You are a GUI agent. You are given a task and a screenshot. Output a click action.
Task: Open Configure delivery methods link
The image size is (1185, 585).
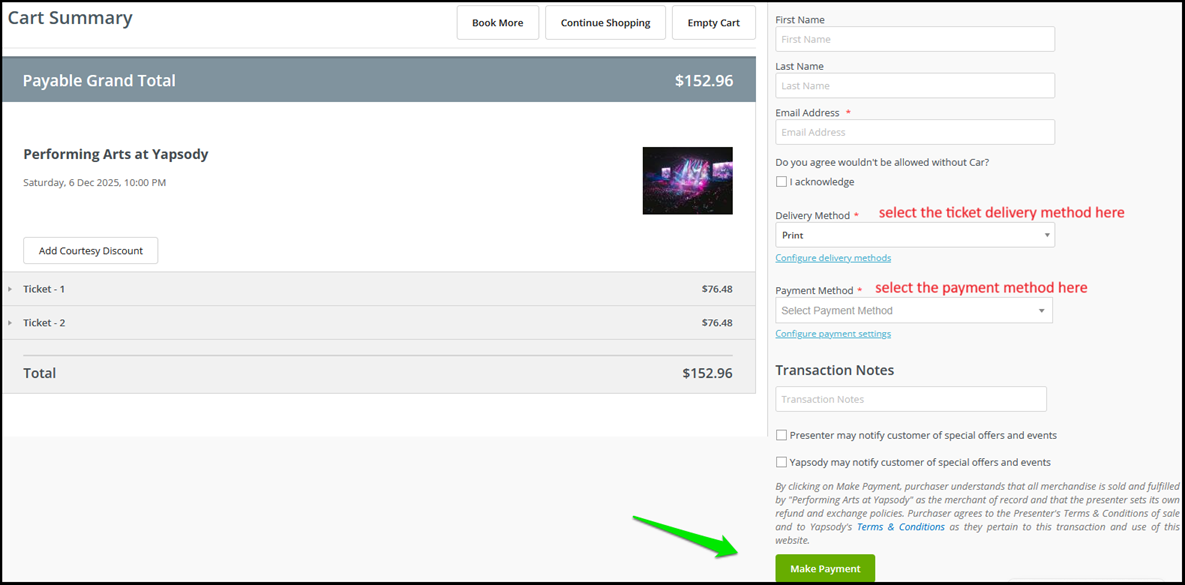(x=833, y=258)
